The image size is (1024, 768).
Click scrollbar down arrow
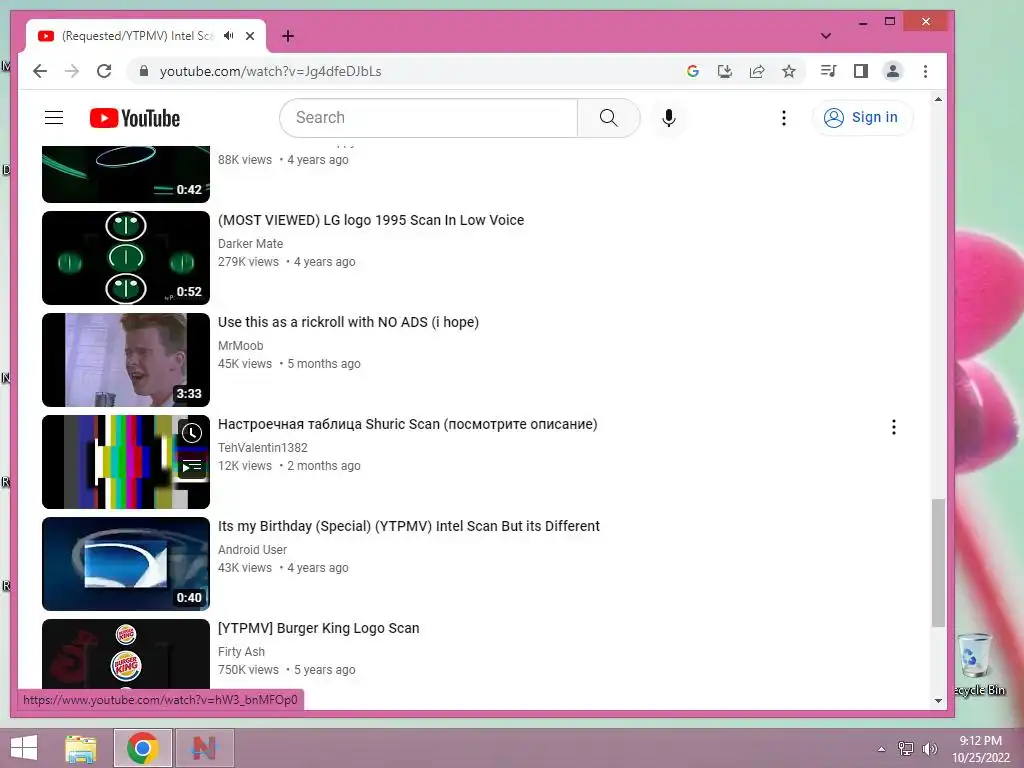[938, 701]
